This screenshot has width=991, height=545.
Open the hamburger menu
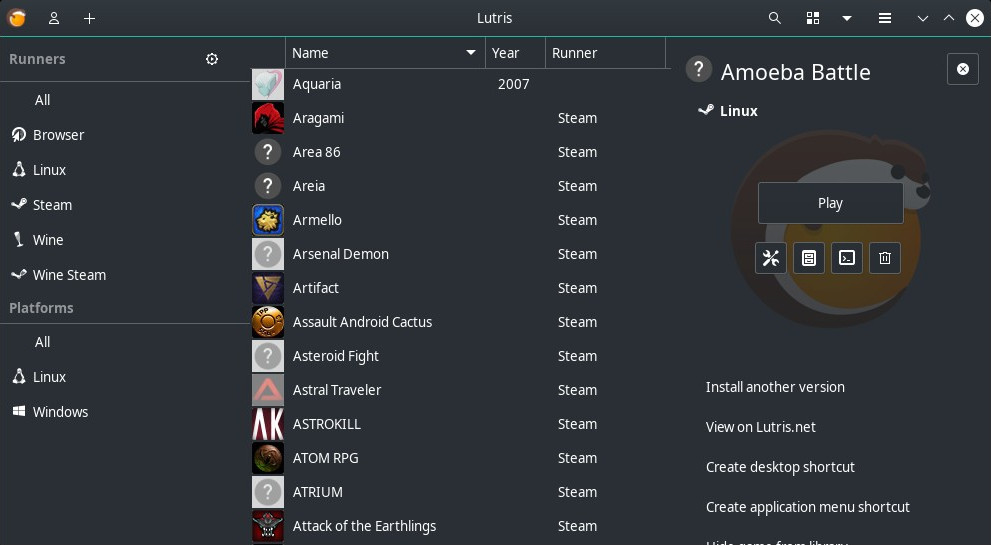pyautogui.click(x=885, y=18)
